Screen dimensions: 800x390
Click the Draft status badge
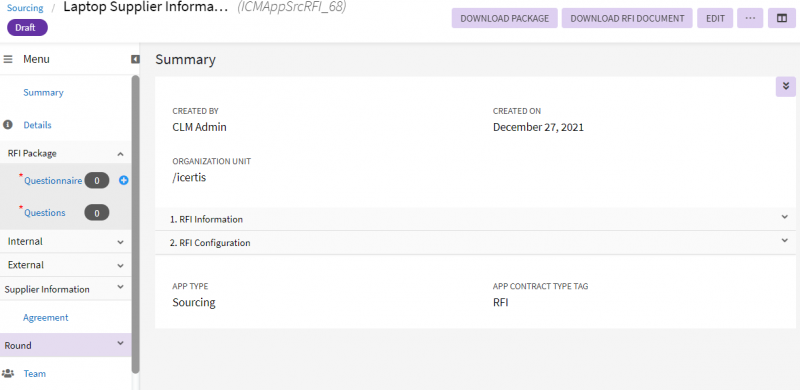click(28, 28)
